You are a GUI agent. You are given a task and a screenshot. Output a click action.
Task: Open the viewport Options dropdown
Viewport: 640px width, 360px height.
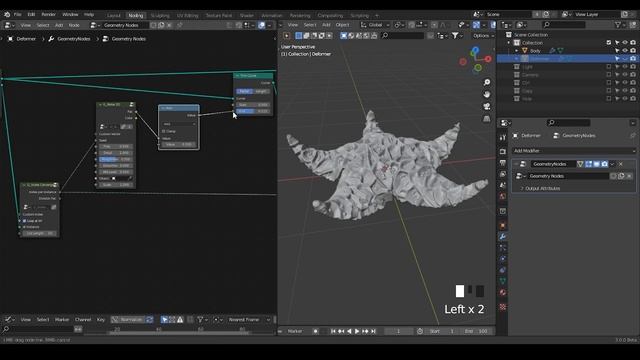[483, 36]
